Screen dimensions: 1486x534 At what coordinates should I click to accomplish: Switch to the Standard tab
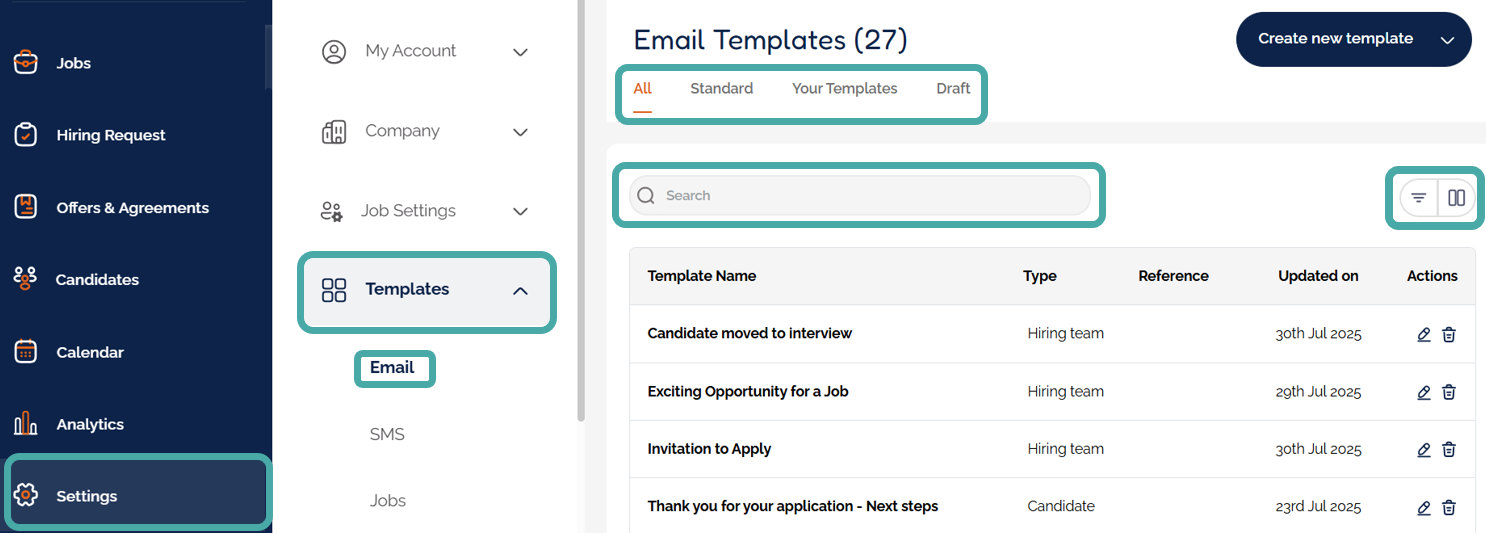point(721,89)
